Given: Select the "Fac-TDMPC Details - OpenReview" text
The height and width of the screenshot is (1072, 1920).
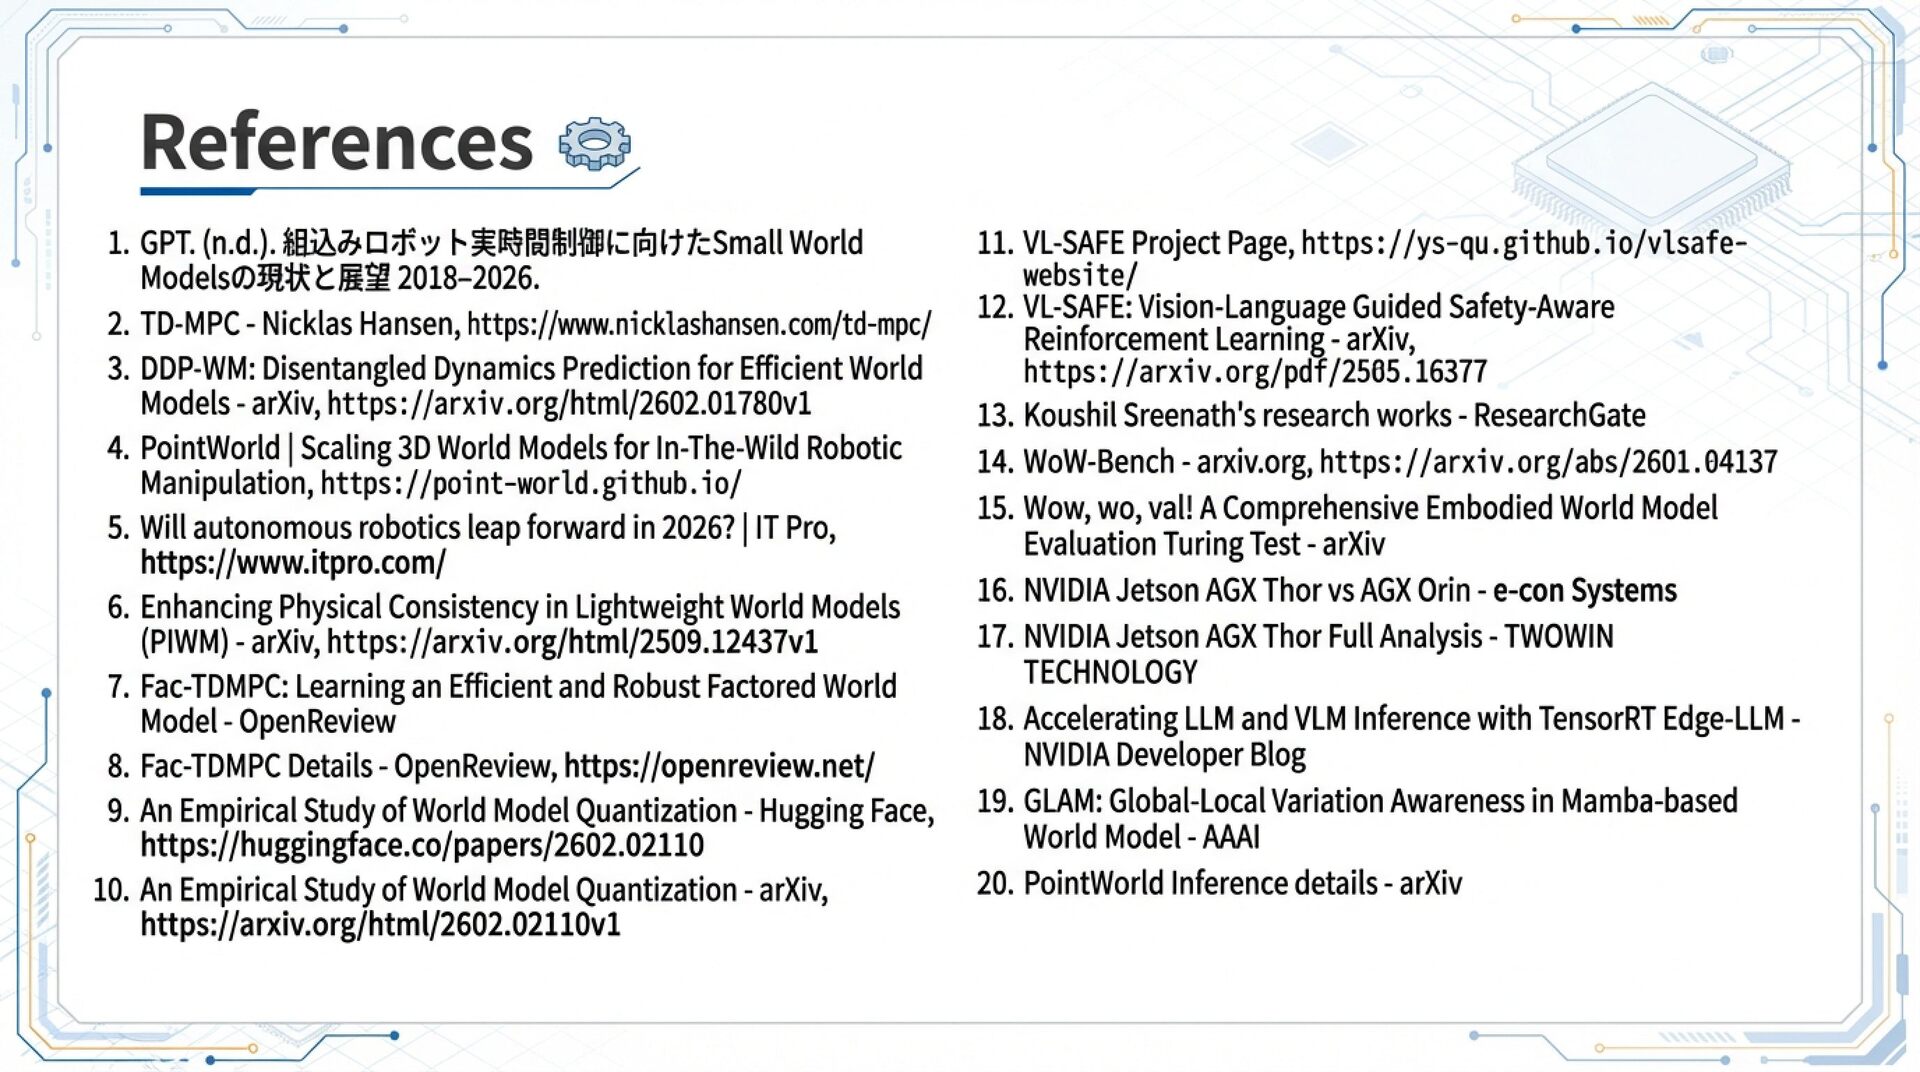Looking at the screenshot, I should coord(348,766).
